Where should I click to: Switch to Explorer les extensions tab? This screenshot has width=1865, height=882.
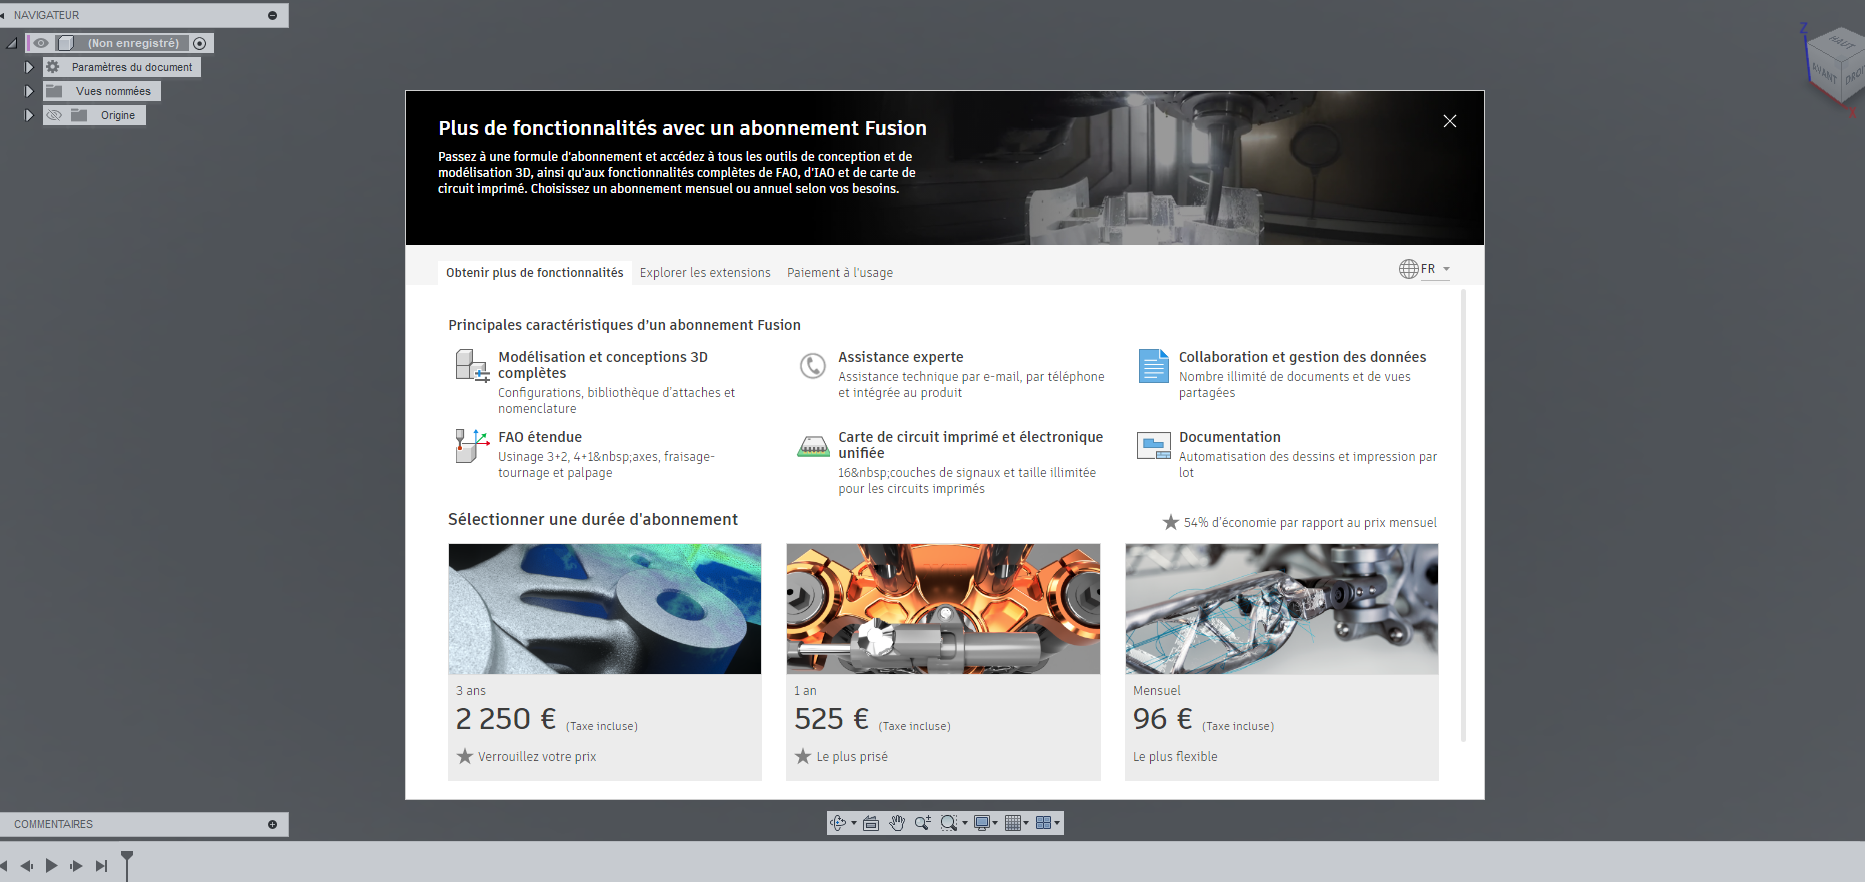(705, 272)
